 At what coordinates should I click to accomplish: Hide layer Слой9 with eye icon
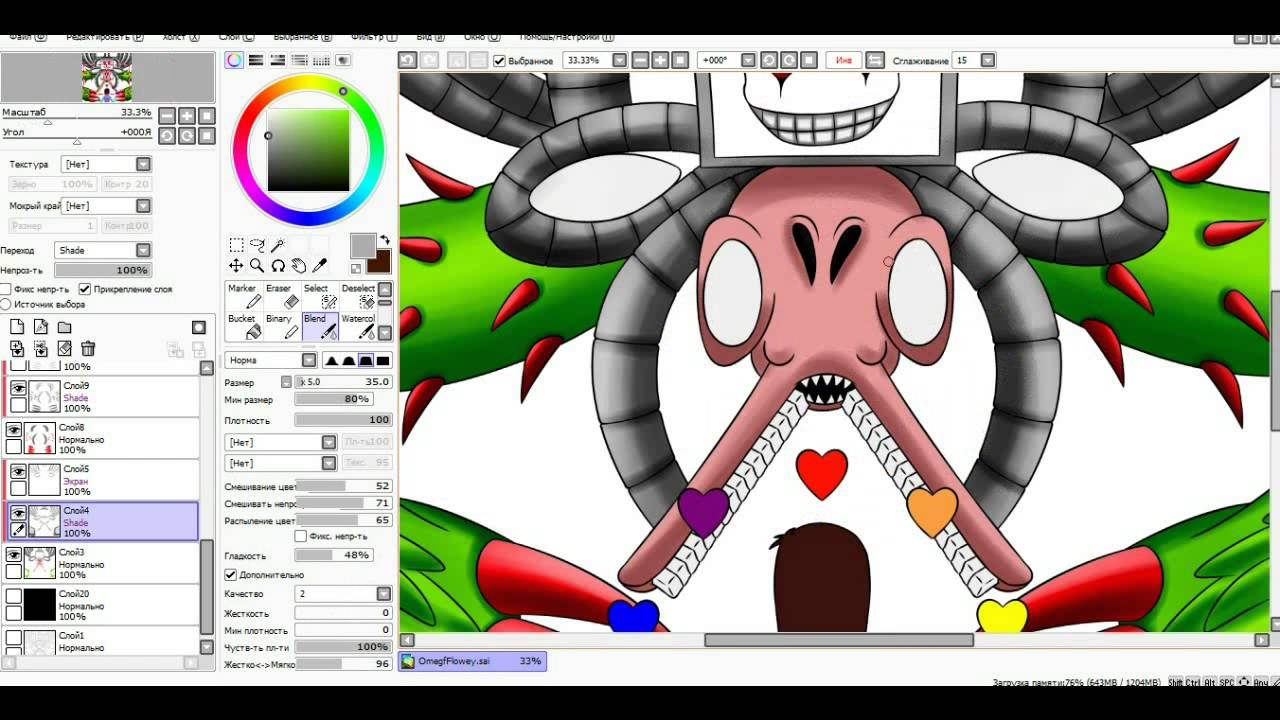click(18, 389)
